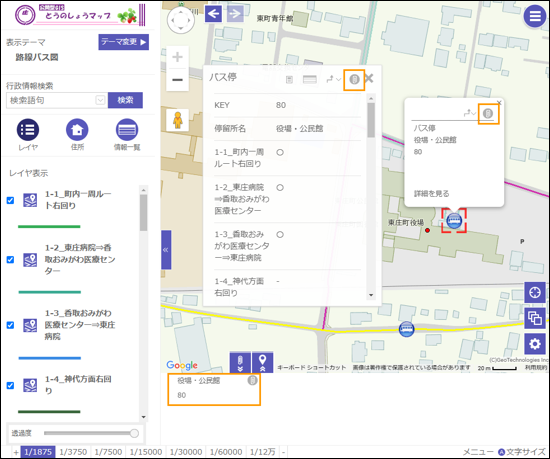Image resolution: width=550 pixels, height=459 pixels.
Task: Expand the 検索語句 dropdown arrow
Action: click(x=100, y=100)
